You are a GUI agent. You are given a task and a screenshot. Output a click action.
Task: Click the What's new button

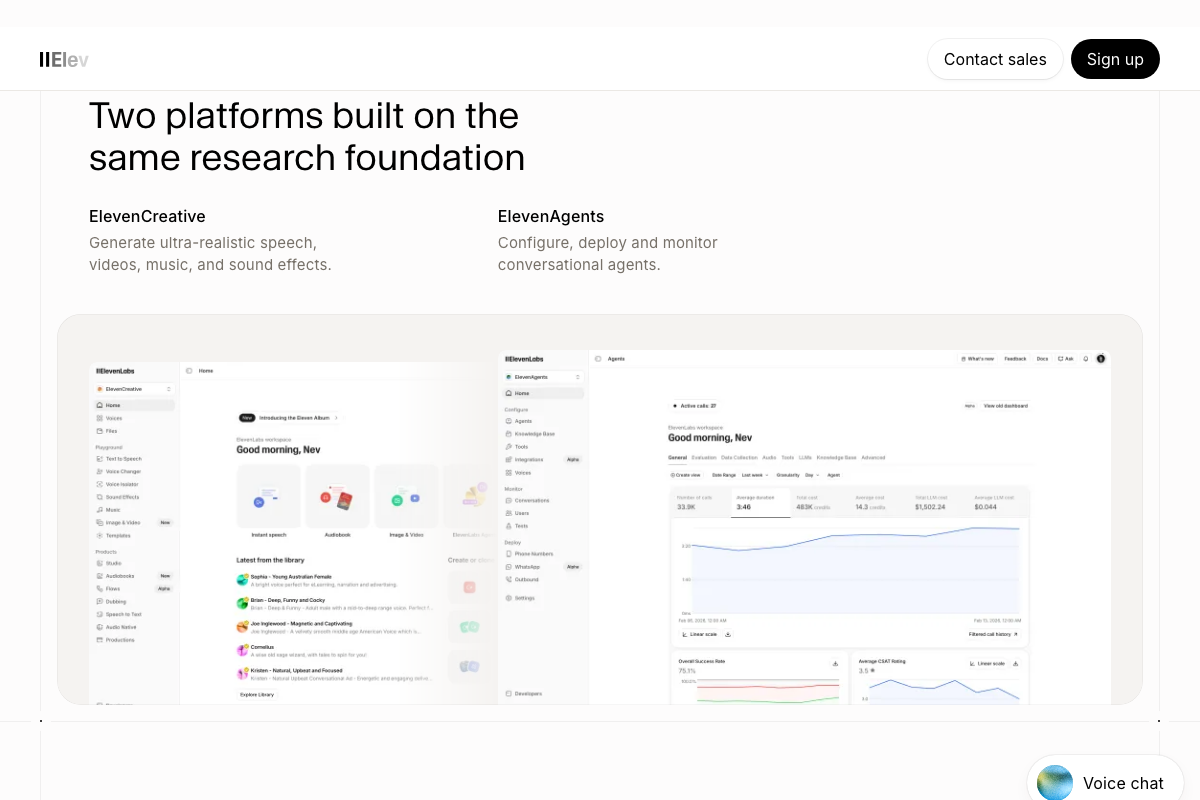[x=977, y=358]
